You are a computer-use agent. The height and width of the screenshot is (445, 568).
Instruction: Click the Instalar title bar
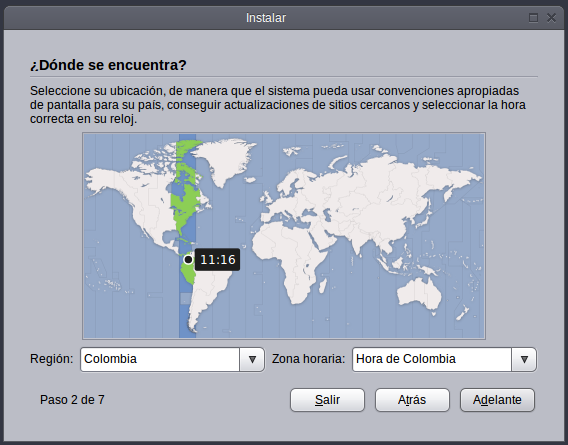coord(266,18)
